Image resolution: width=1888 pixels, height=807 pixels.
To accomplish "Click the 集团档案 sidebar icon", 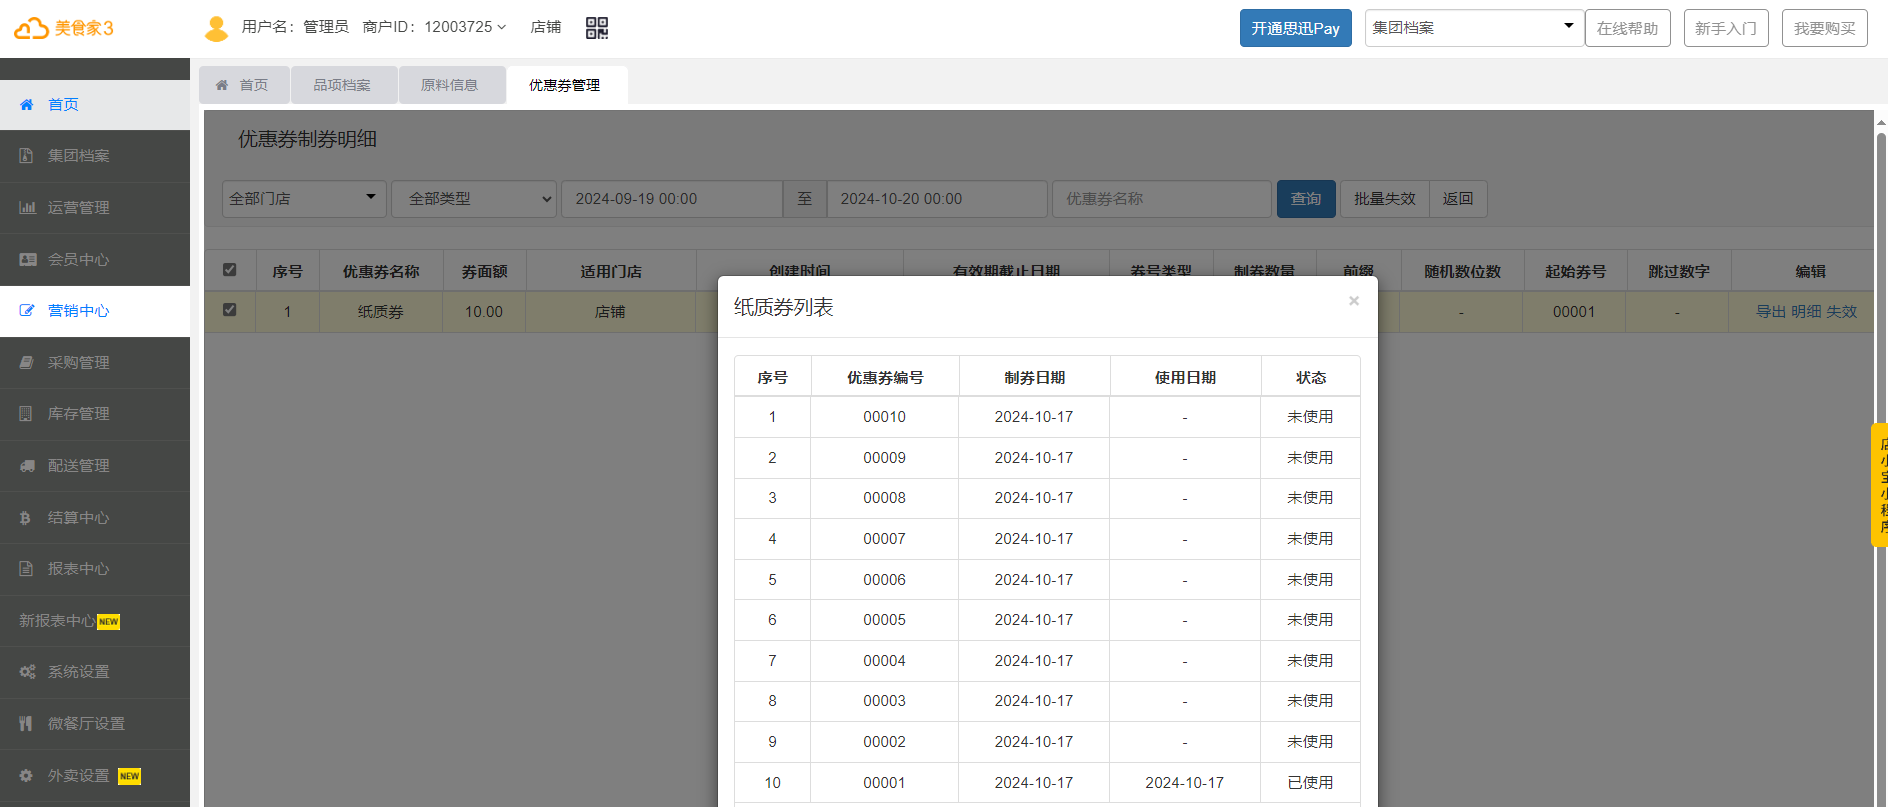I will (x=27, y=156).
